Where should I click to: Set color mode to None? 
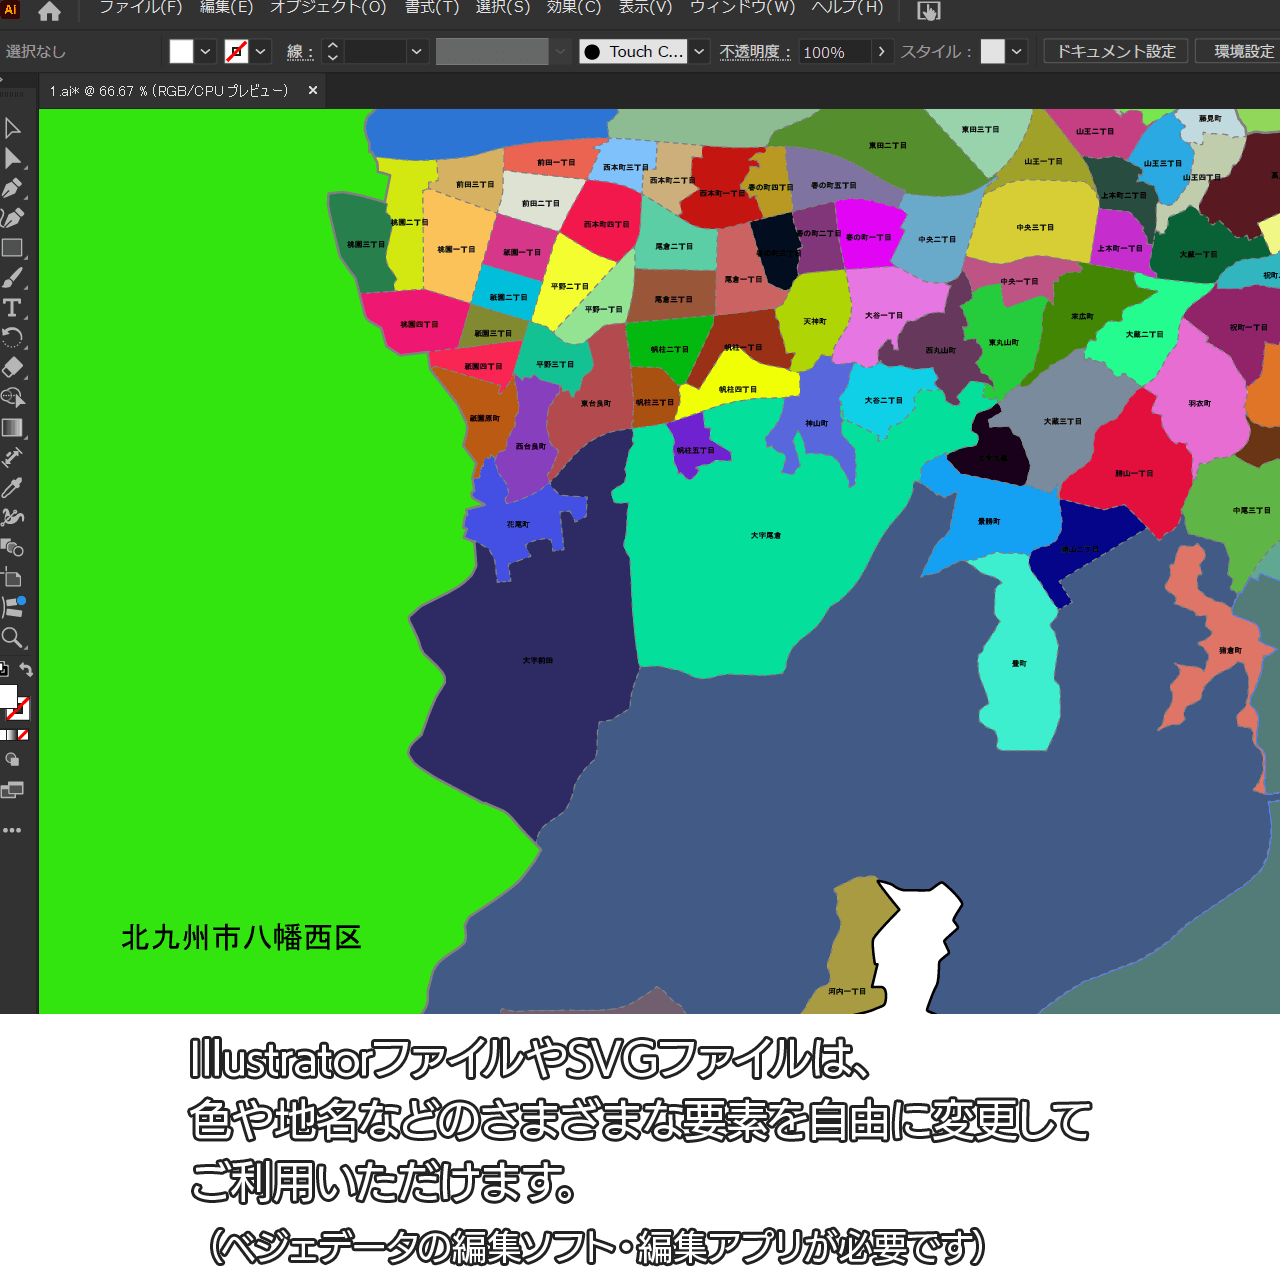point(23,735)
